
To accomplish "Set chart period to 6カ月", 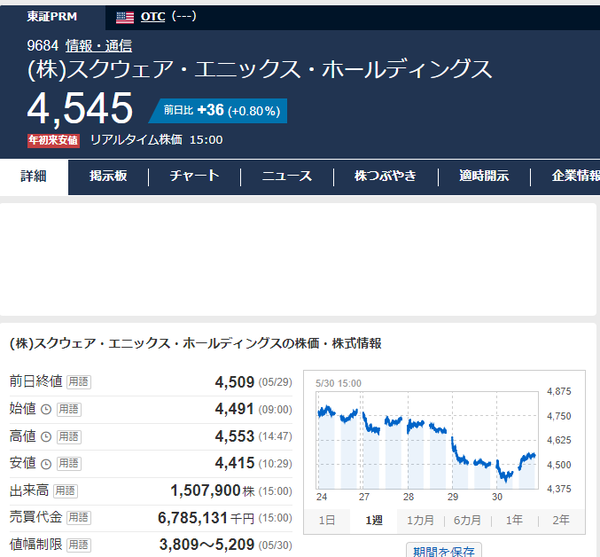I will pos(467,520).
